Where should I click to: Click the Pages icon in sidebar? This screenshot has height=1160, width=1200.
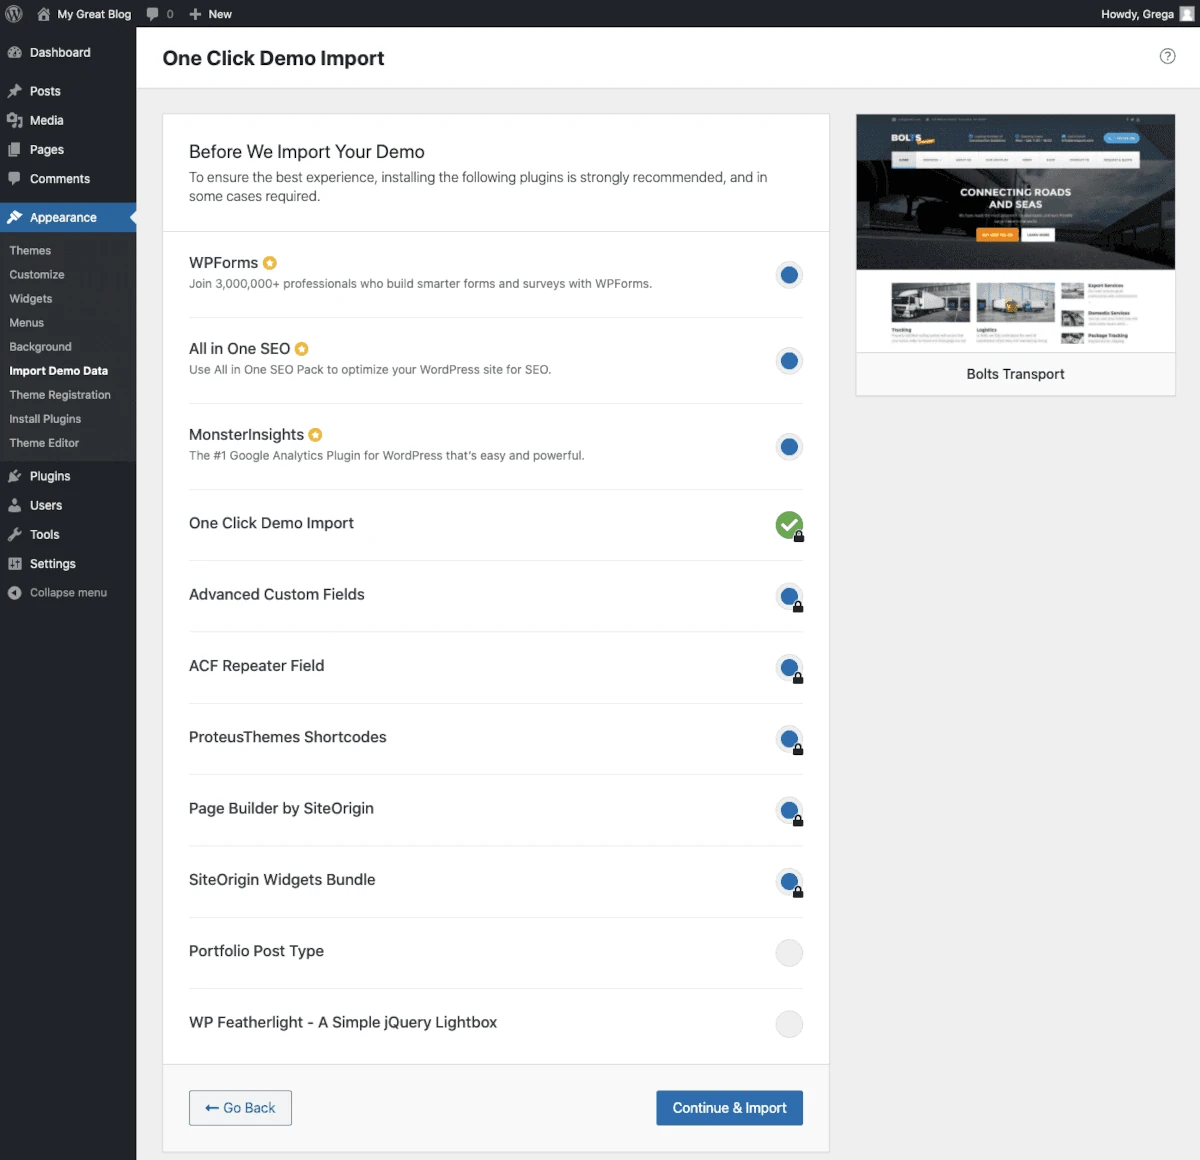(x=15, y=149)
